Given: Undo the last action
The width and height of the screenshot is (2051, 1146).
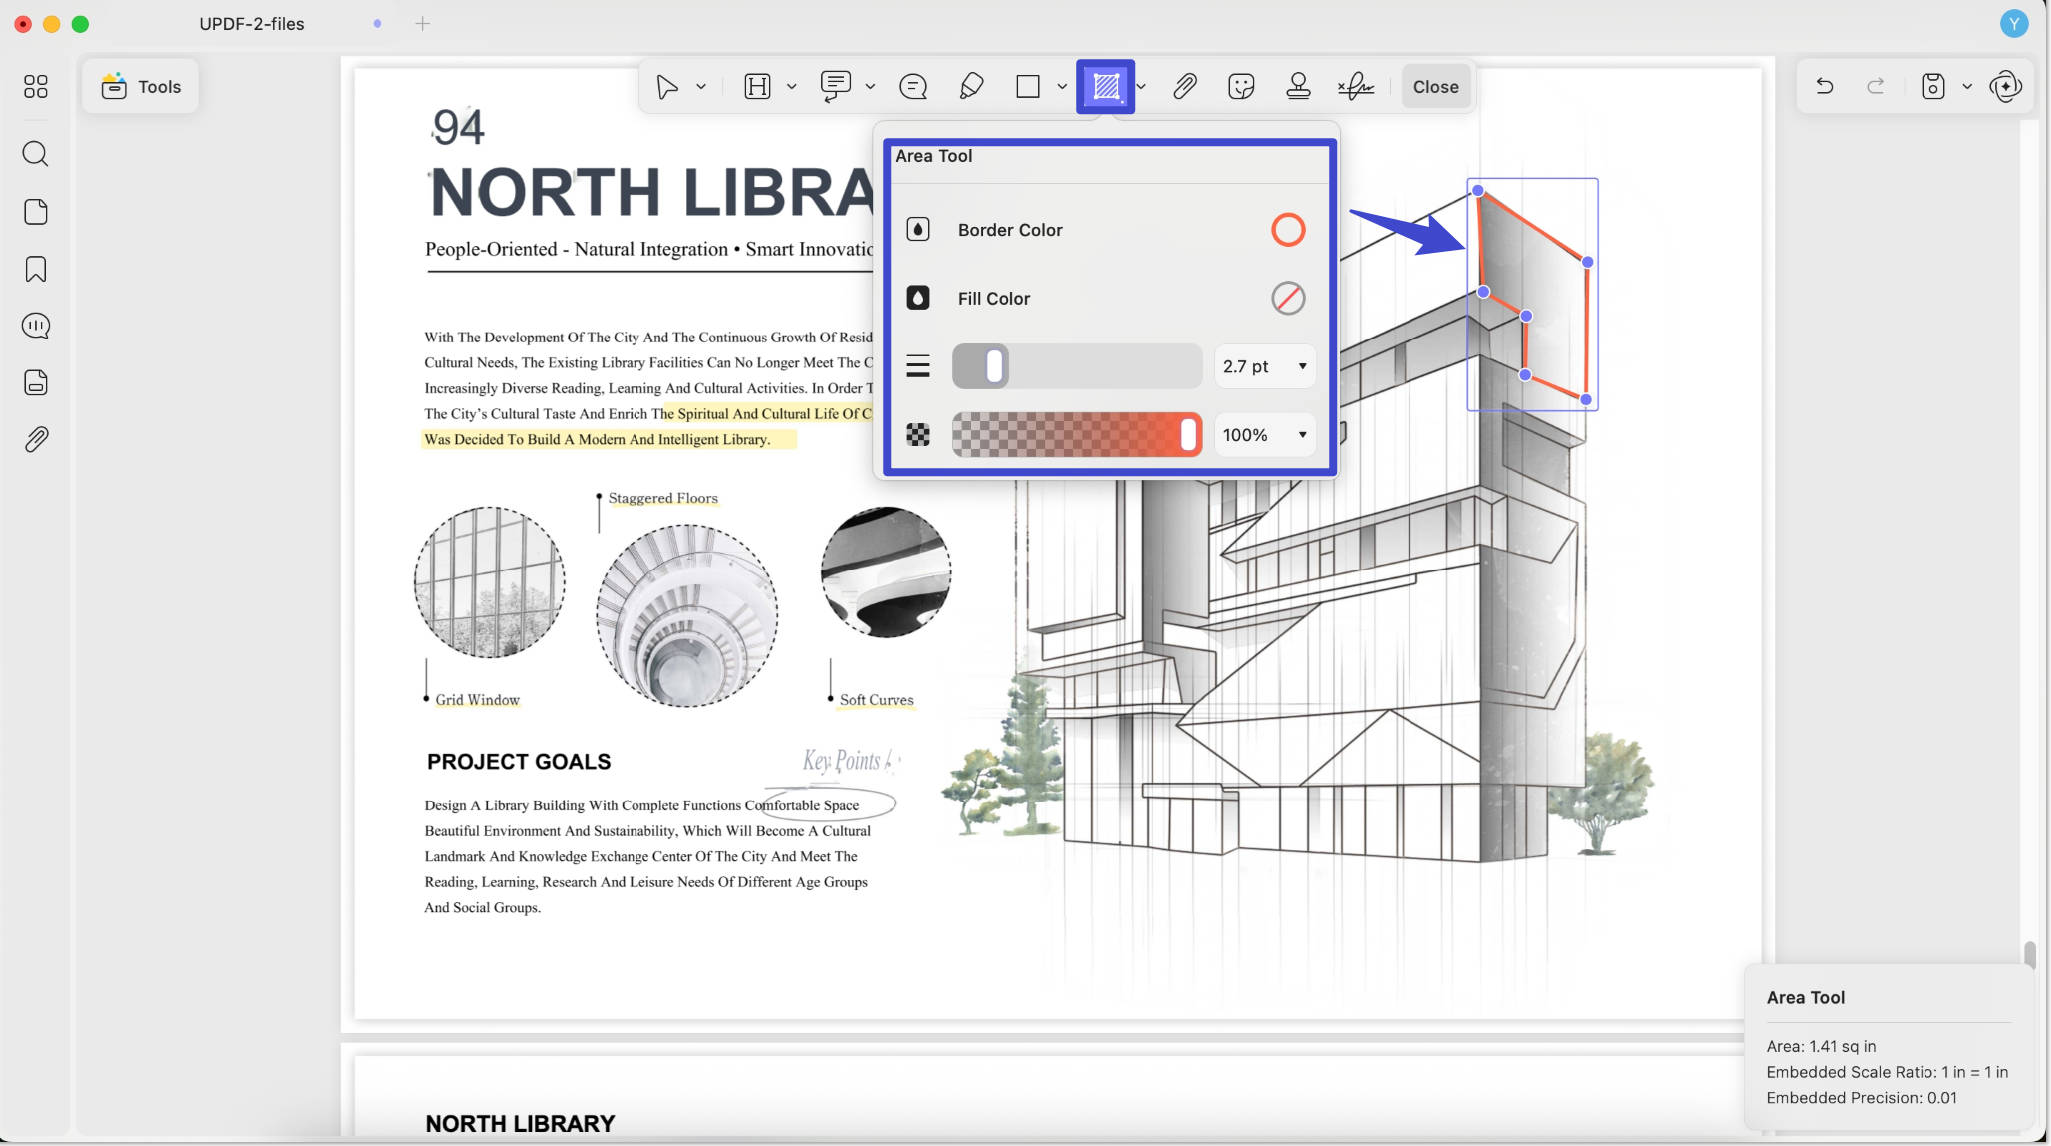Looking at the screenshot, I should tap(1824, 86).
